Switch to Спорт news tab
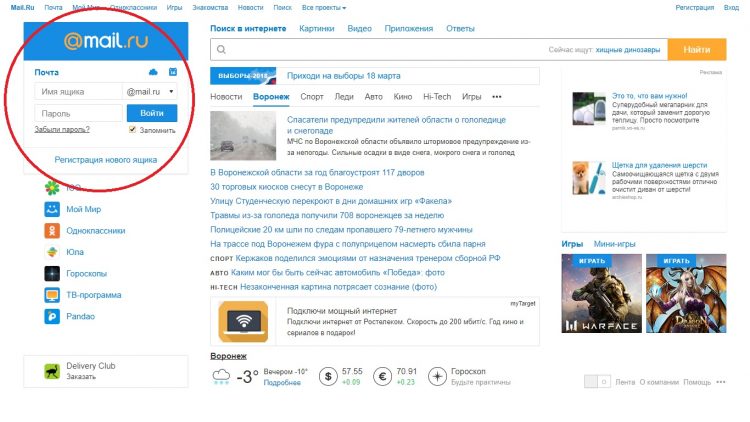The height and width of the screenshot is (422, 750). coord(312,97)
